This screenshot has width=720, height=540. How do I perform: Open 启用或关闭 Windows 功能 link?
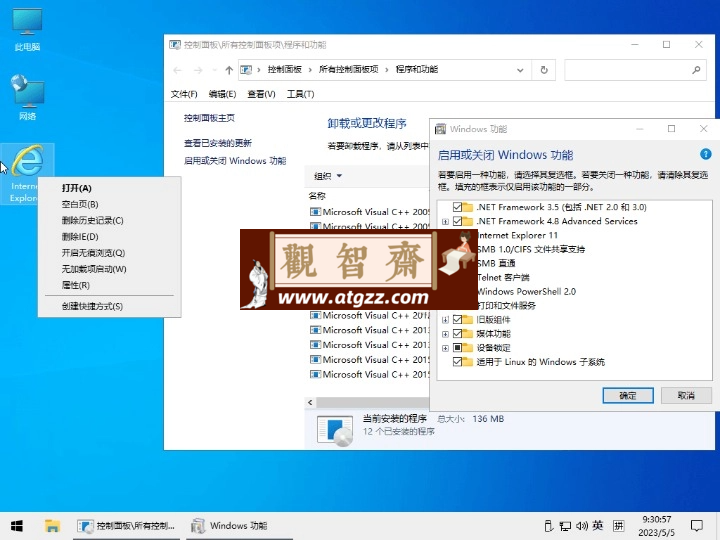235,161
